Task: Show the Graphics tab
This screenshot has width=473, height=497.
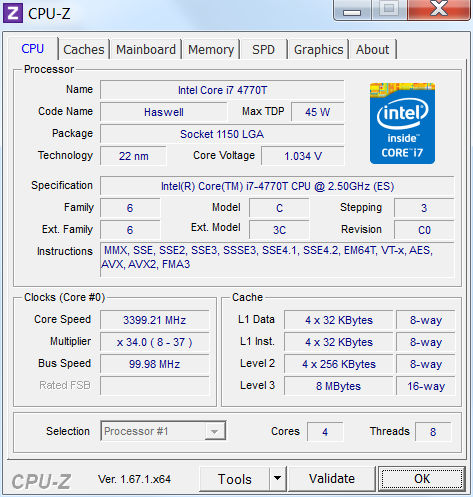Action: 318,50
